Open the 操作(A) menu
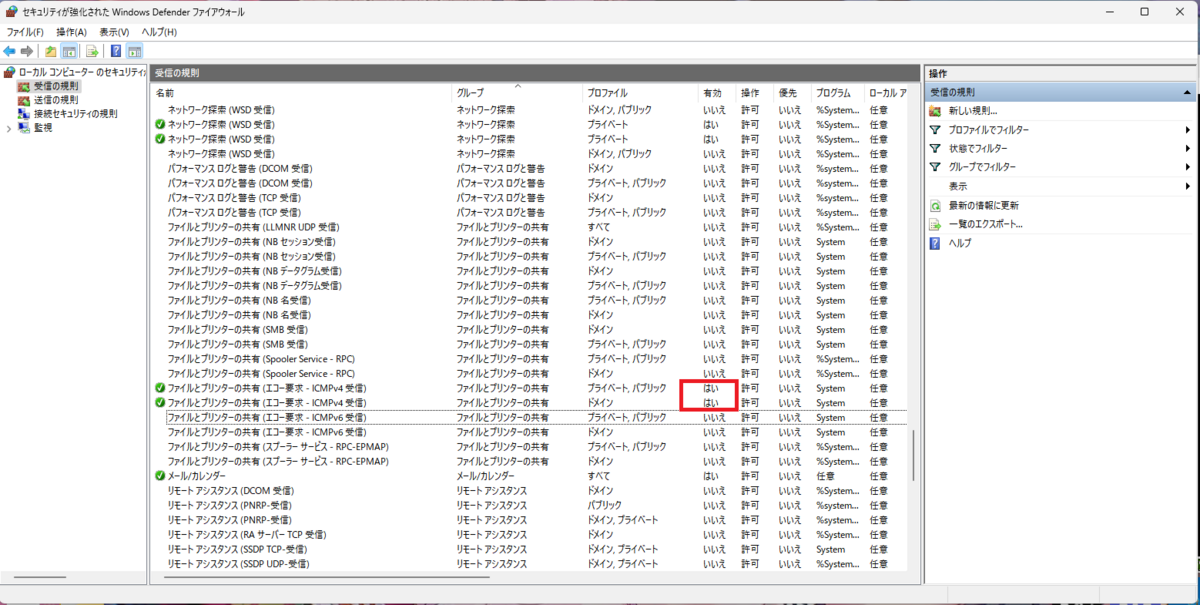This screenshot has height=605, width=1200. (x=71, y=32)
